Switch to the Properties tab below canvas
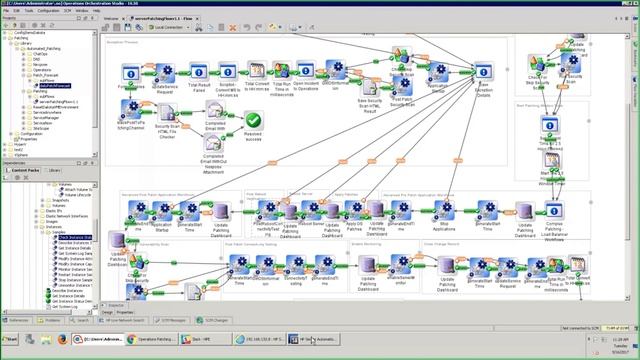This screenshot has width=640, height=360. (x=125, y=312)
